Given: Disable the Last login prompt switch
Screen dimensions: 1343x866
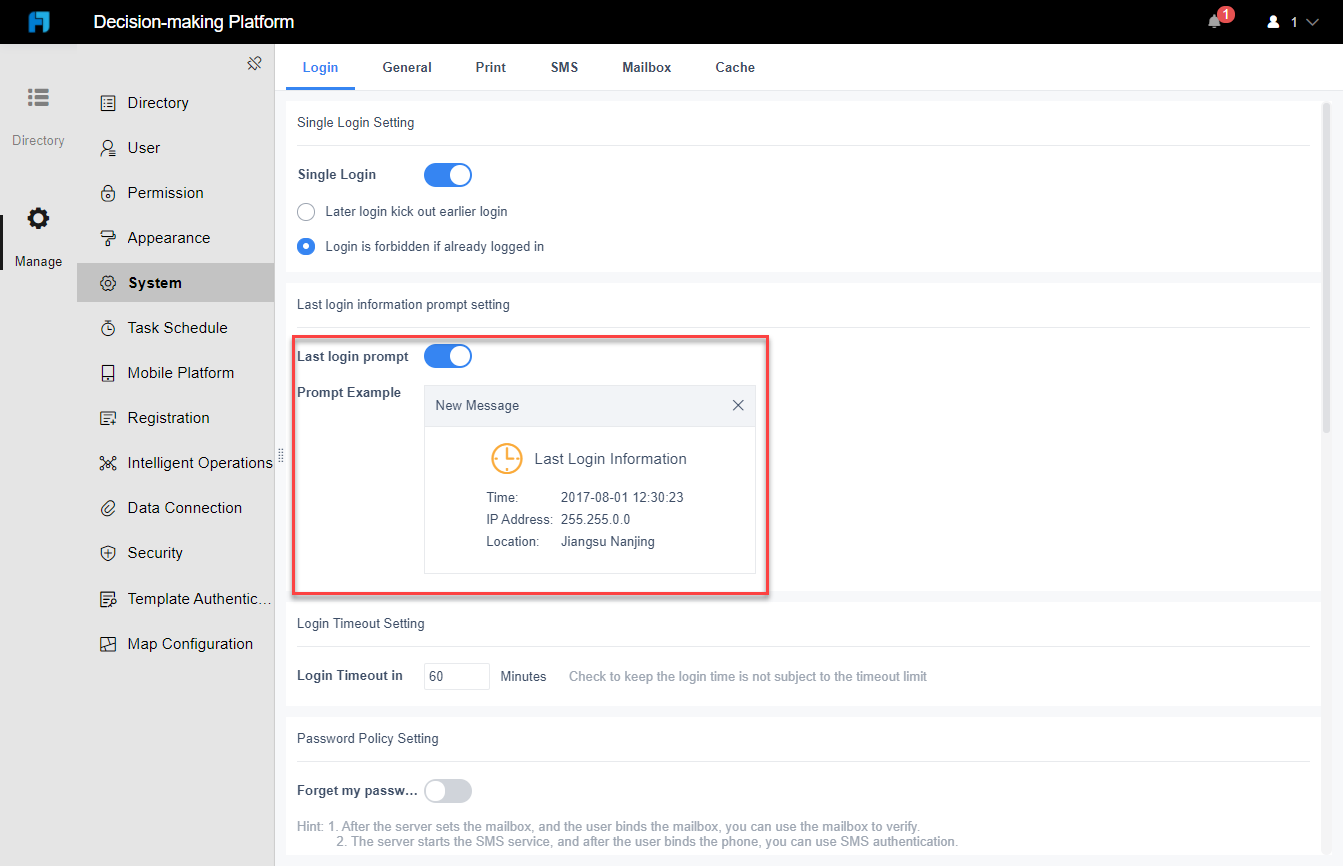Looking at the screenshot, I should 447,355.
